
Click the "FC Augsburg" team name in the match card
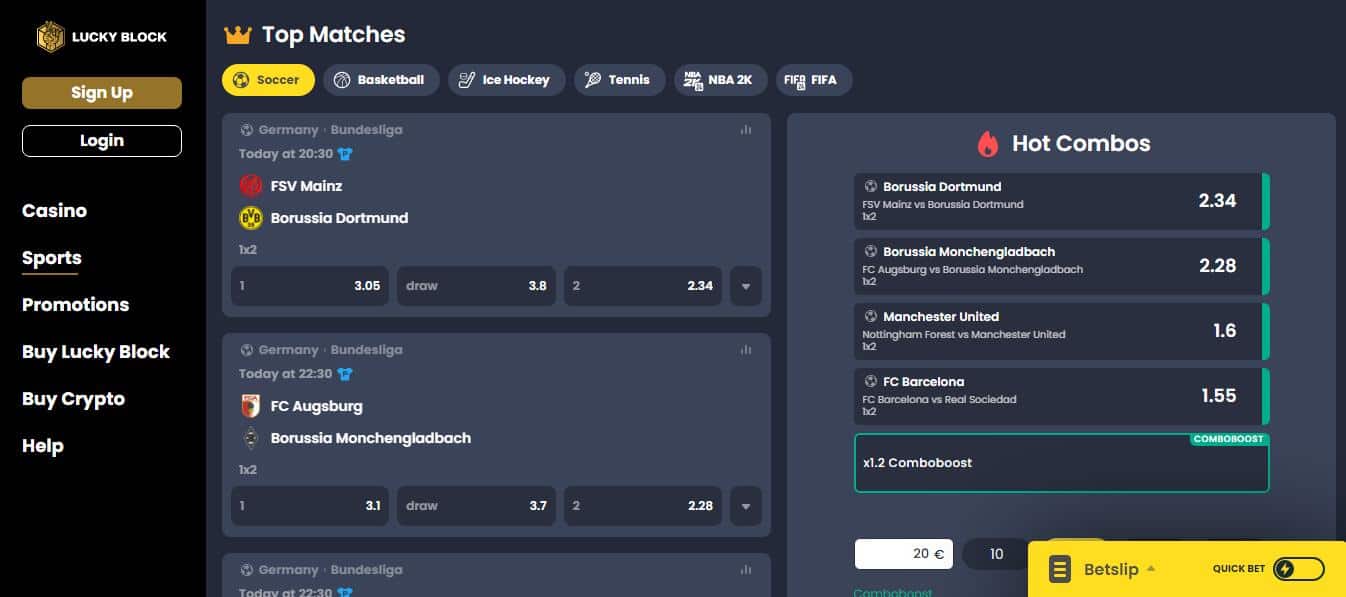click(317, 406)
